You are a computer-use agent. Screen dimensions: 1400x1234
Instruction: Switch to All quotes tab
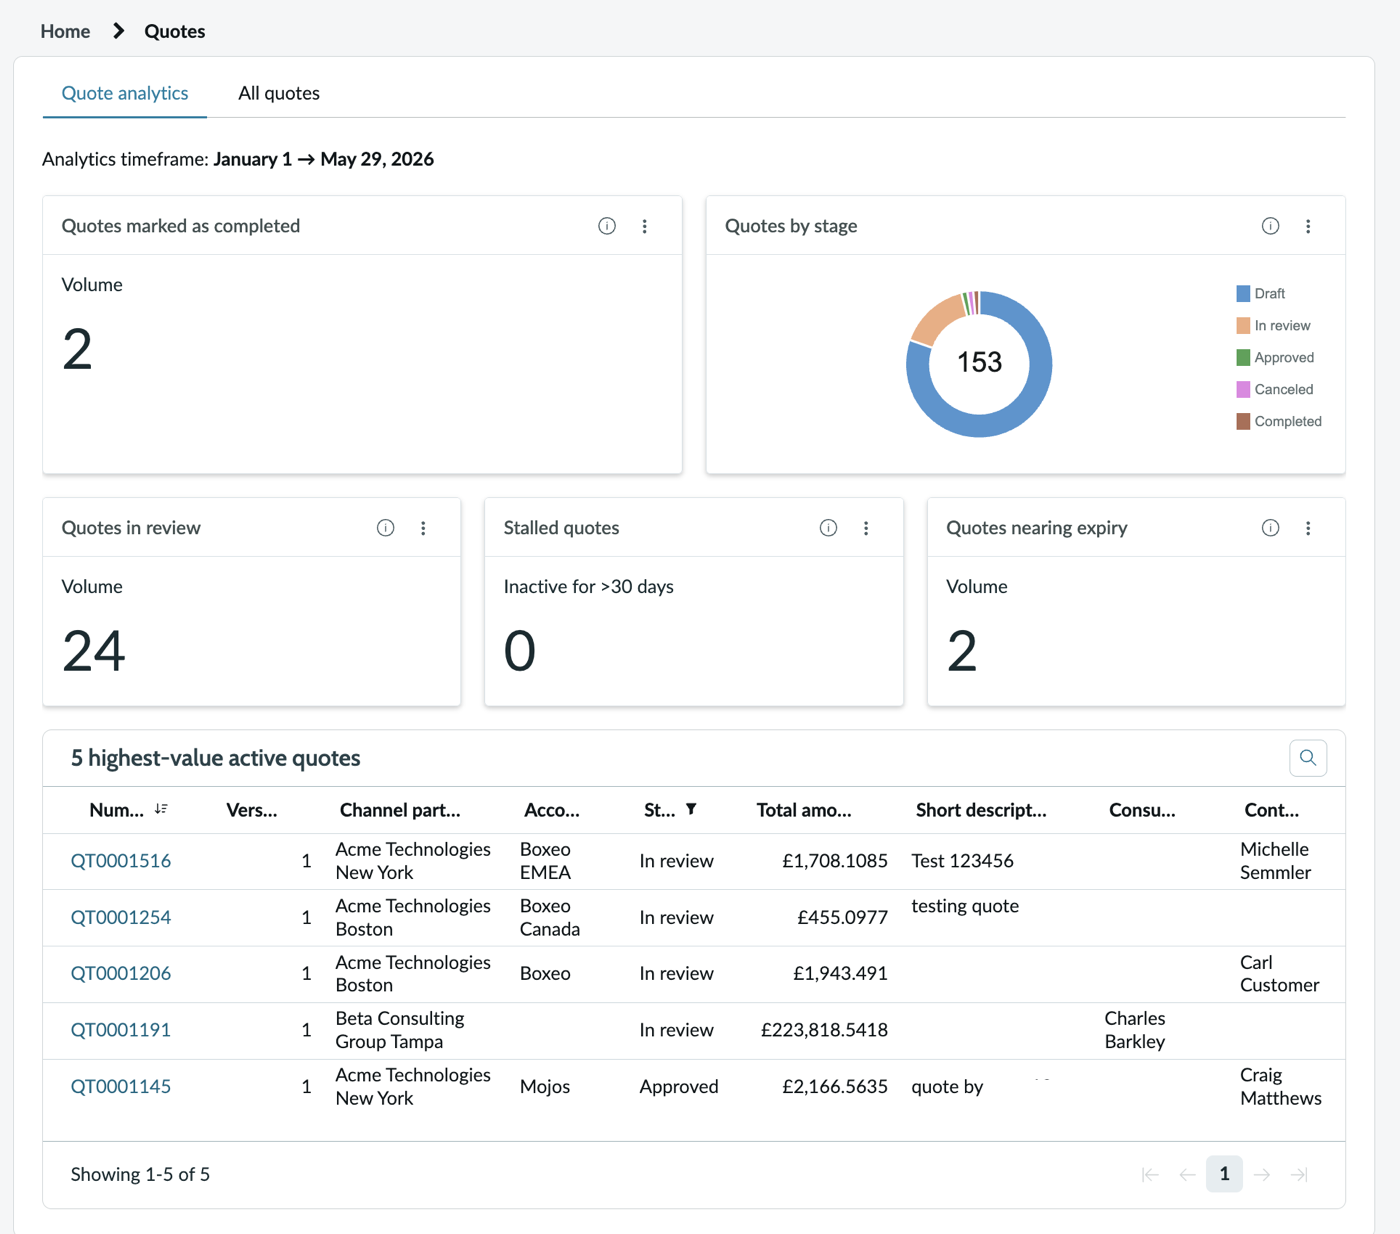[279, 93]
